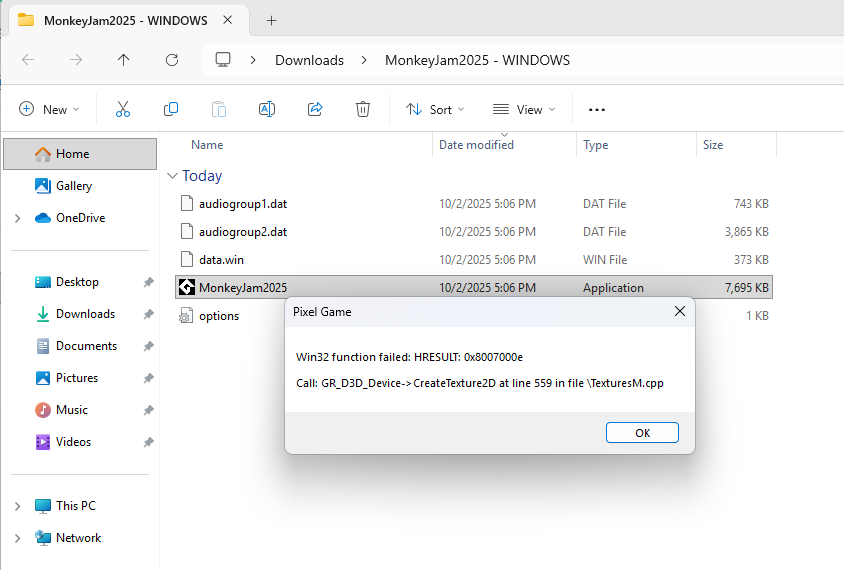The width and height of the screenshot is (844, 570).
Task: Go forward with the right arrow
Action: pyautogui.click(x=76, y=60)
